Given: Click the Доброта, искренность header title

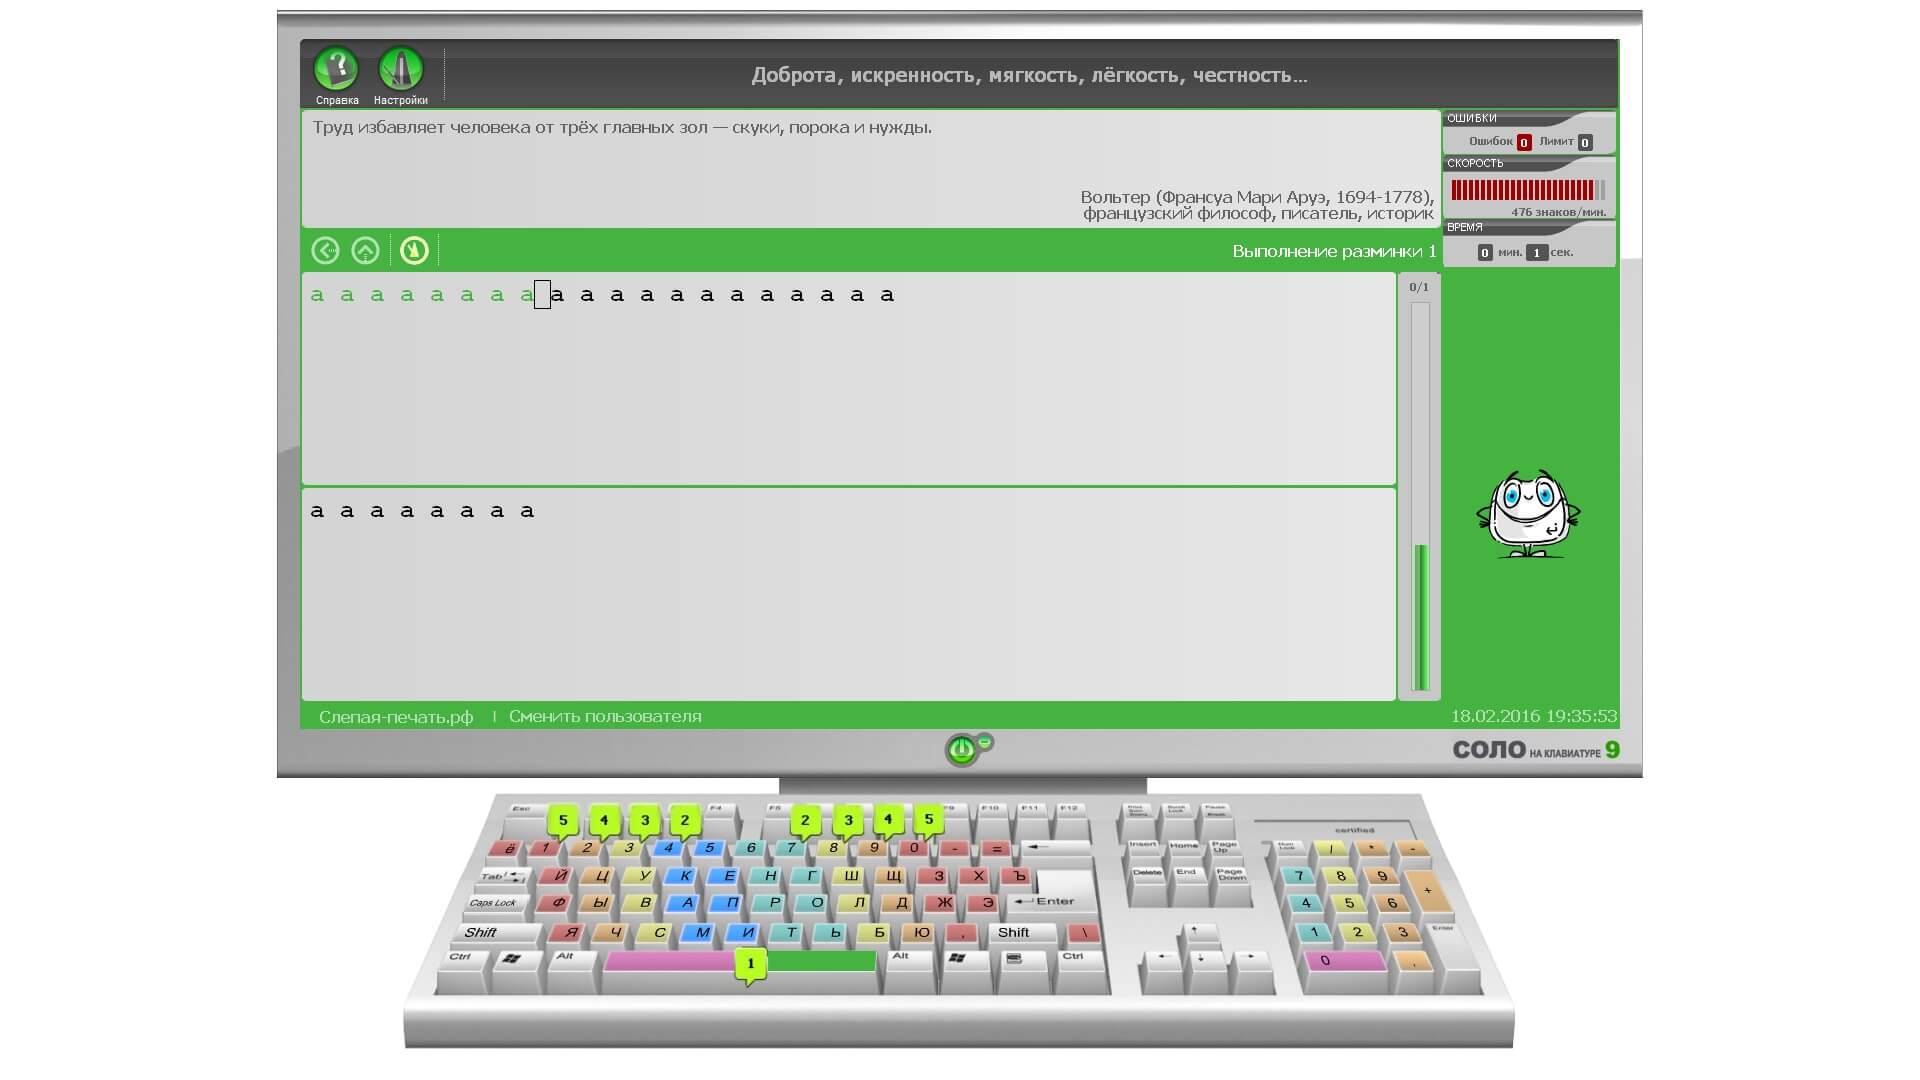Looking at the screenshot, I should coord(1029,75).
